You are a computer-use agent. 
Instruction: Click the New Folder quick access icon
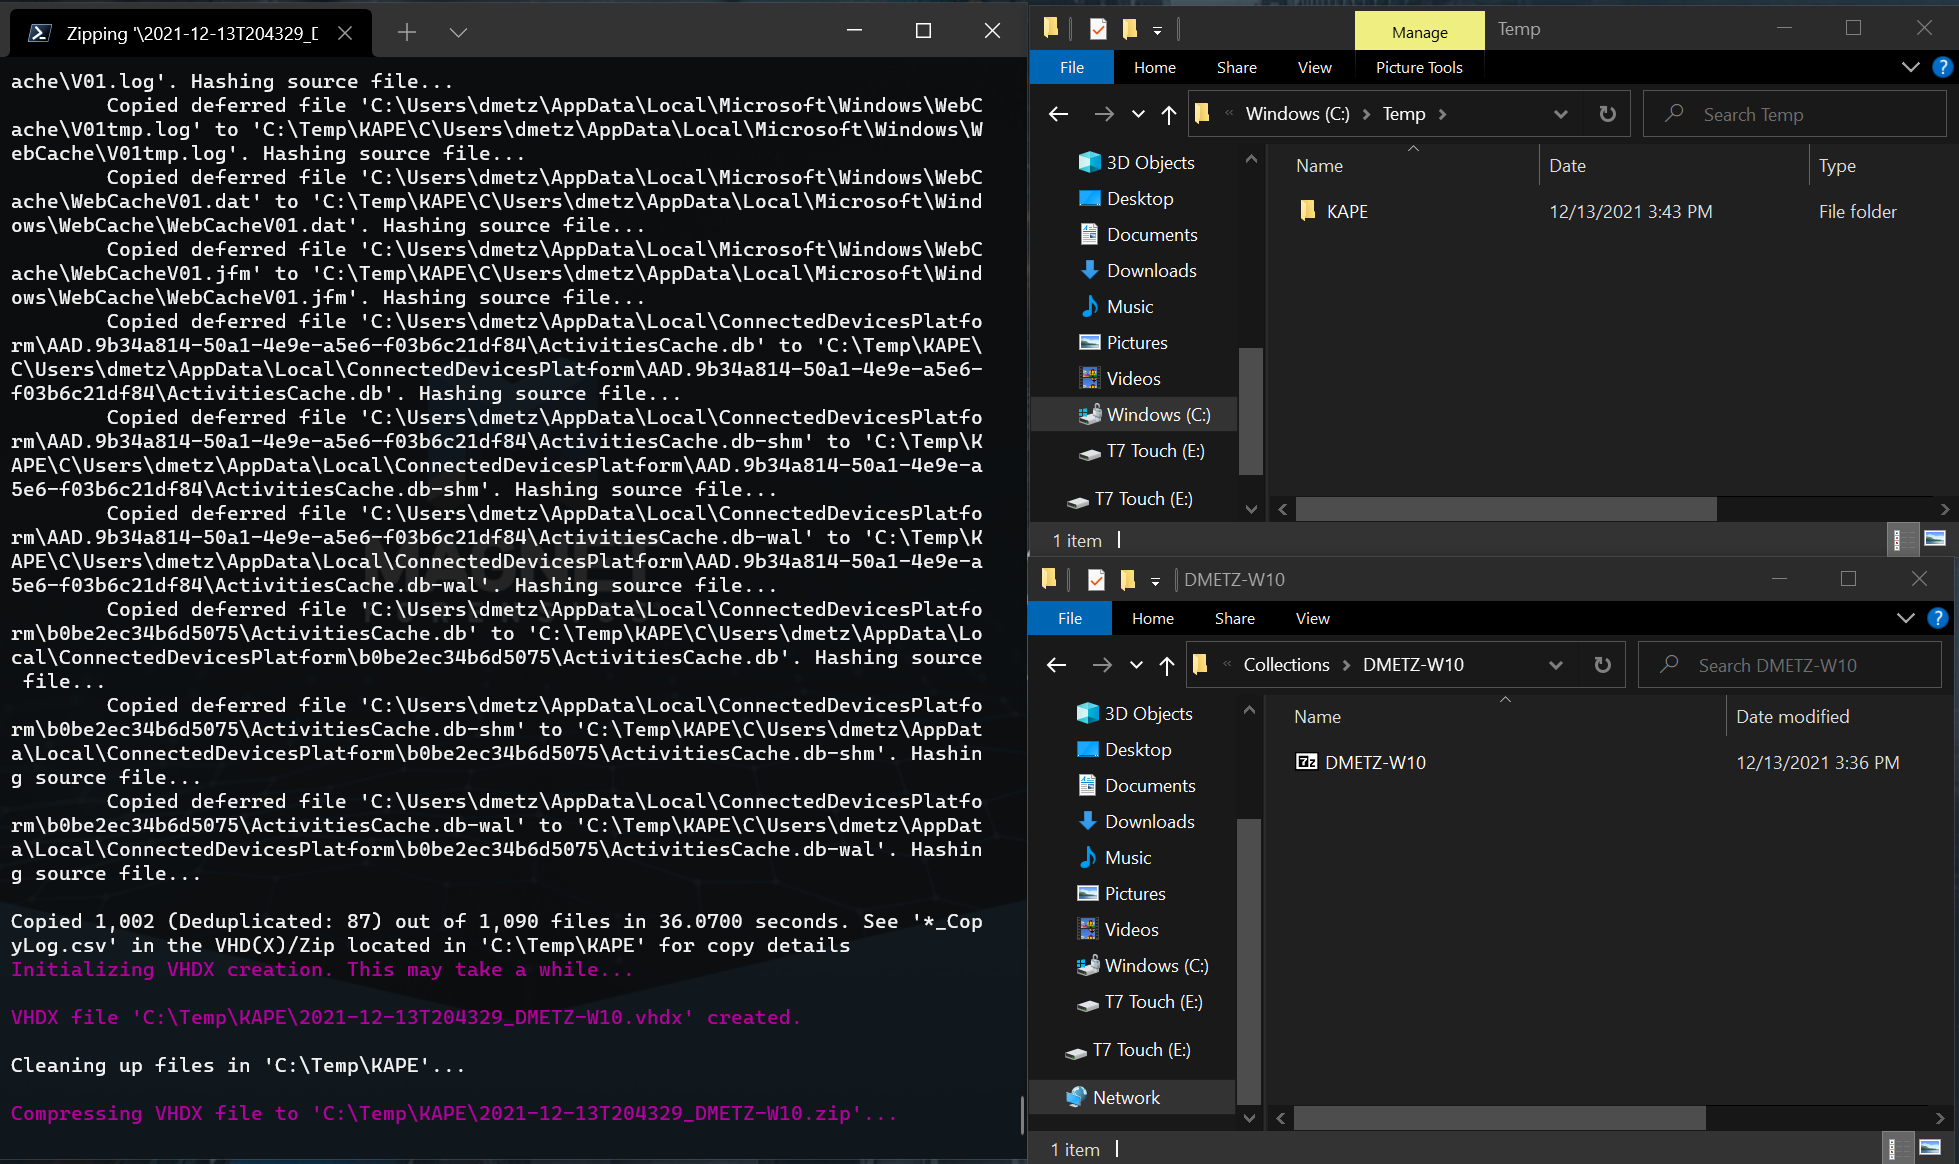coord(1129,29)
